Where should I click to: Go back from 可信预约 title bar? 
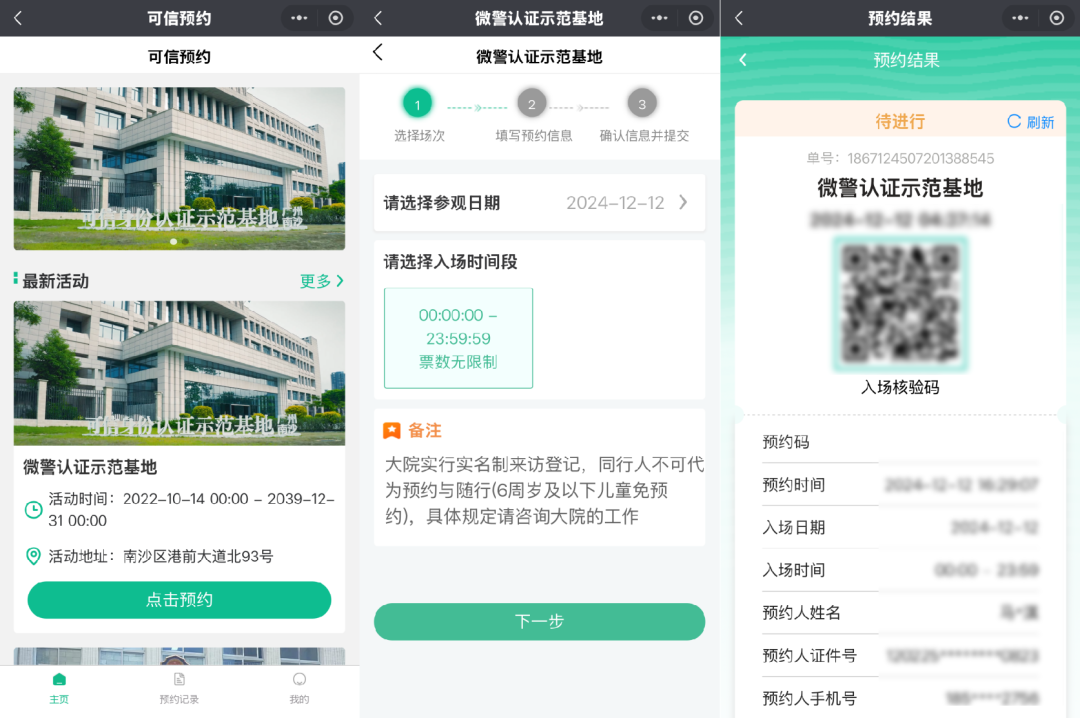[18, 18]
